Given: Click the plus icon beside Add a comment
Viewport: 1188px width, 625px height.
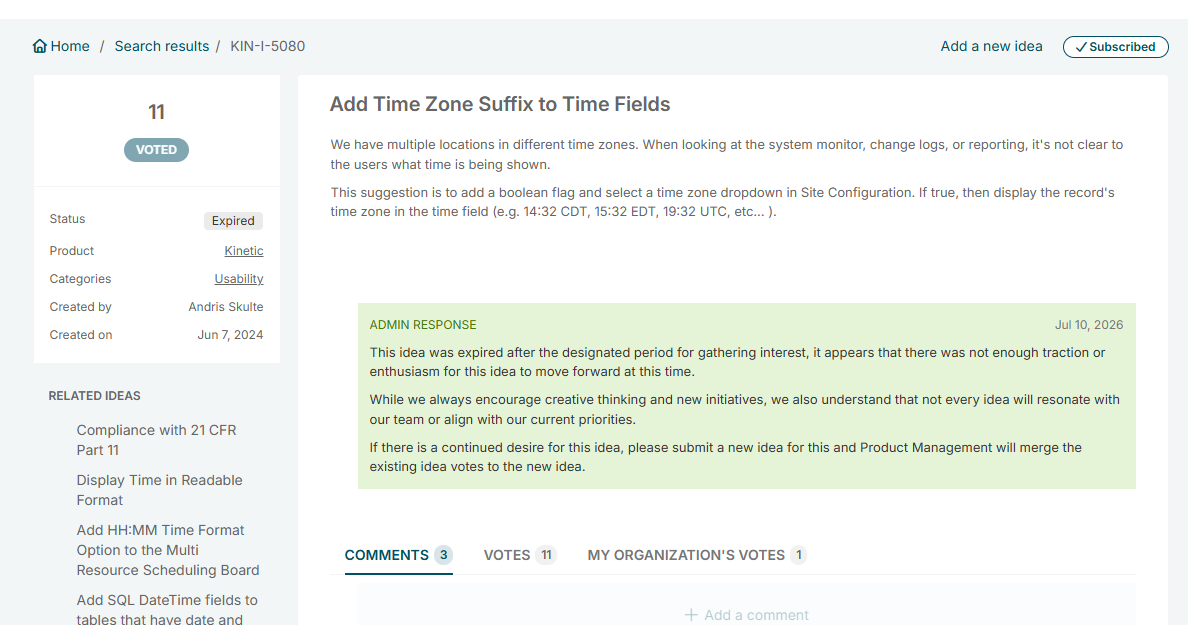Looking at the screenshot, I should click(x=691, y=615).
